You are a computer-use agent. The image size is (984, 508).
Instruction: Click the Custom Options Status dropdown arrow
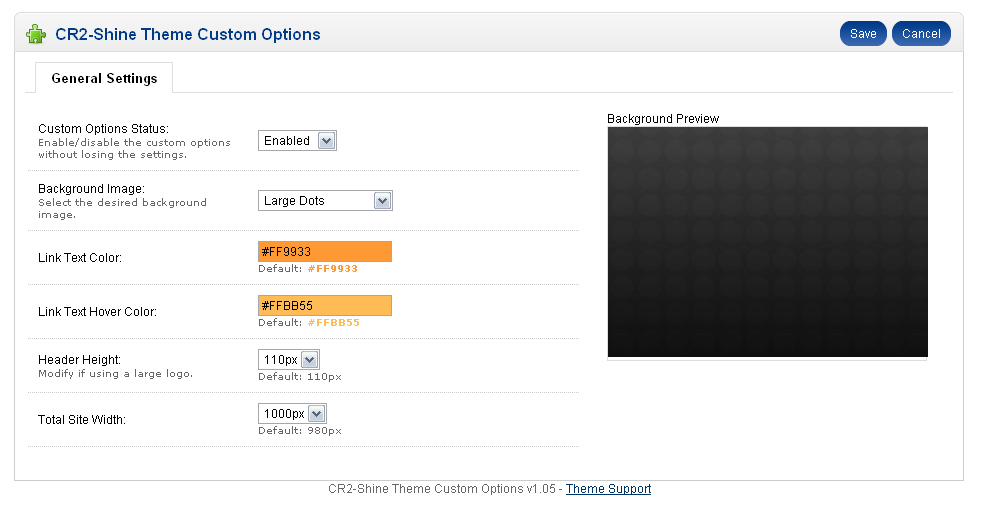pos(326,141)
